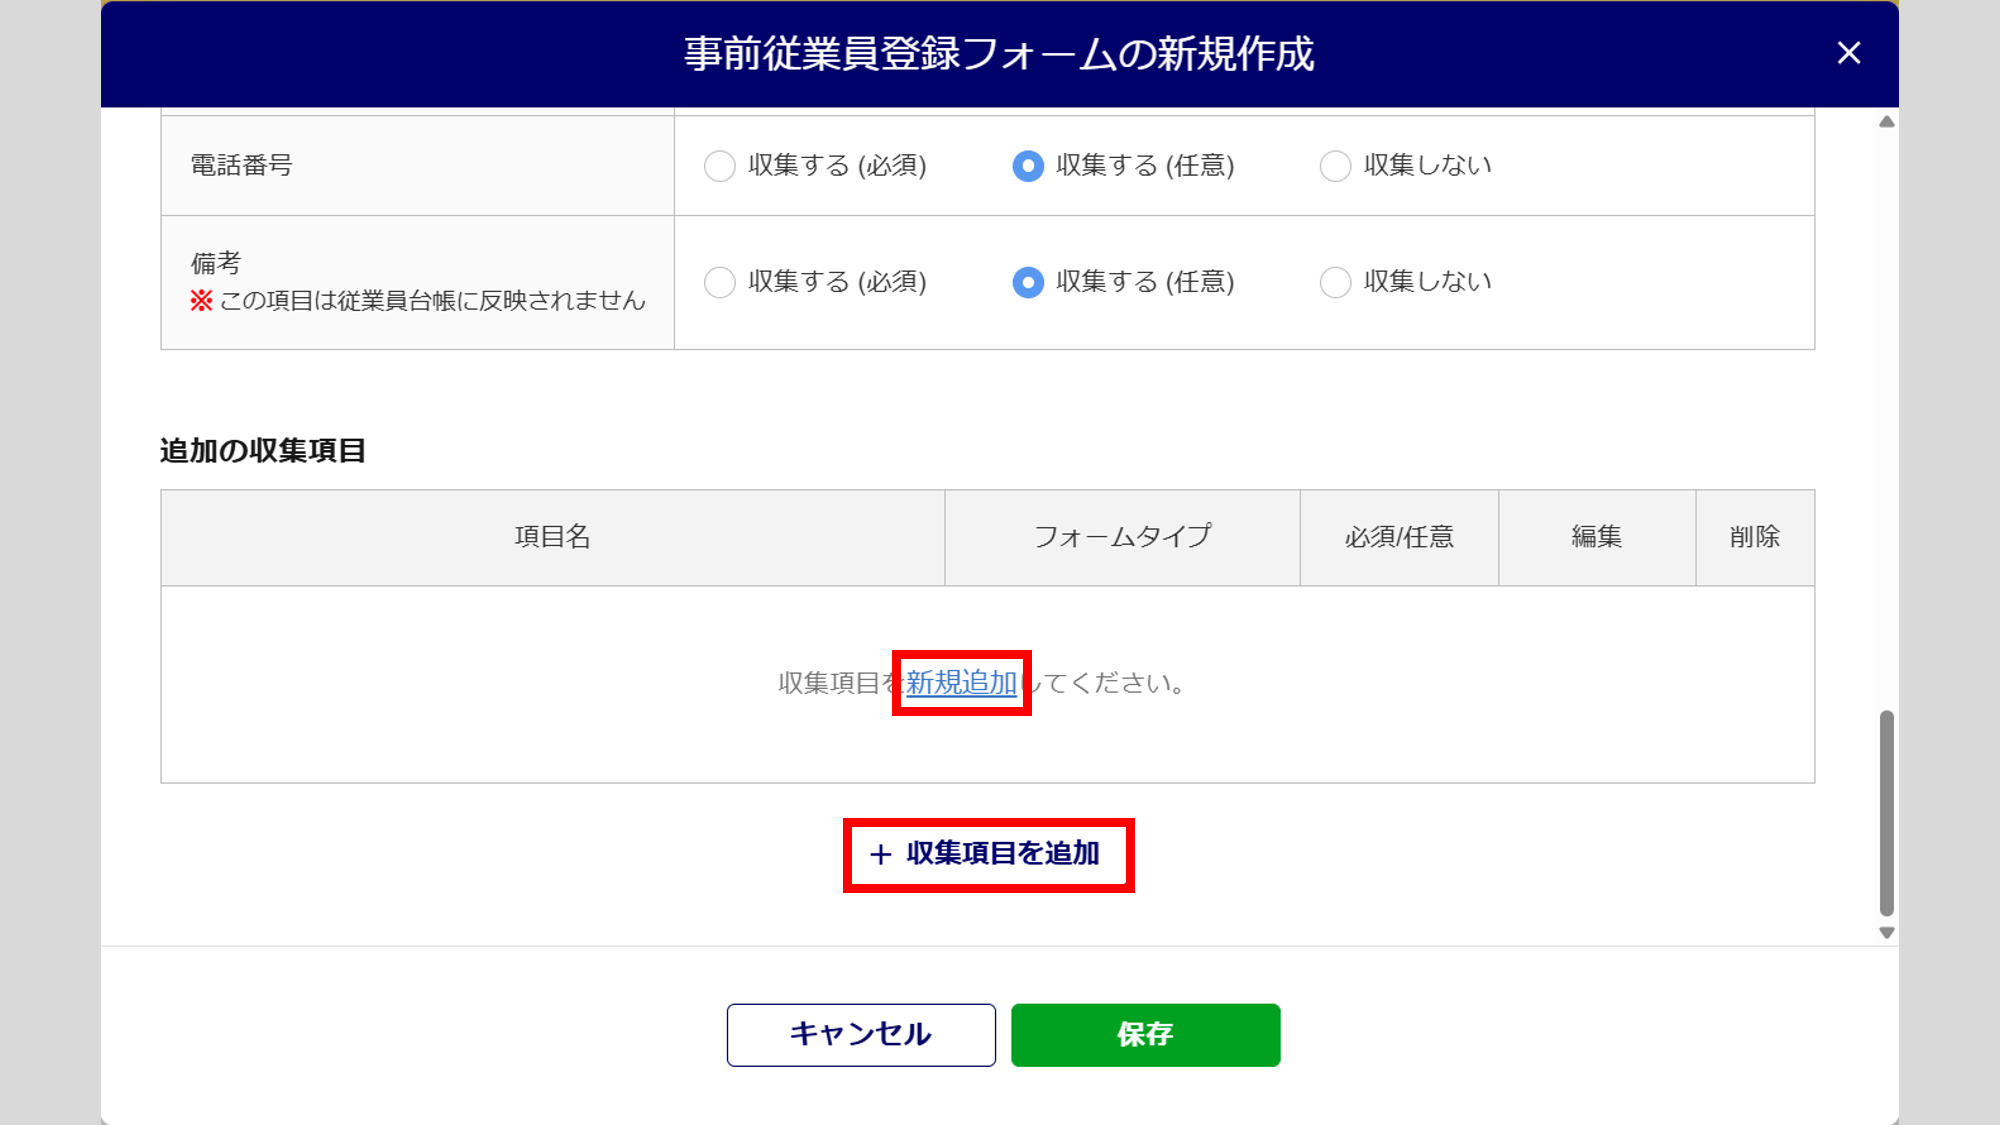This screenshot has height=1125, width=2000.
Task: Select 収集する (必須) for 備考
Action: (x=720, y=282)
